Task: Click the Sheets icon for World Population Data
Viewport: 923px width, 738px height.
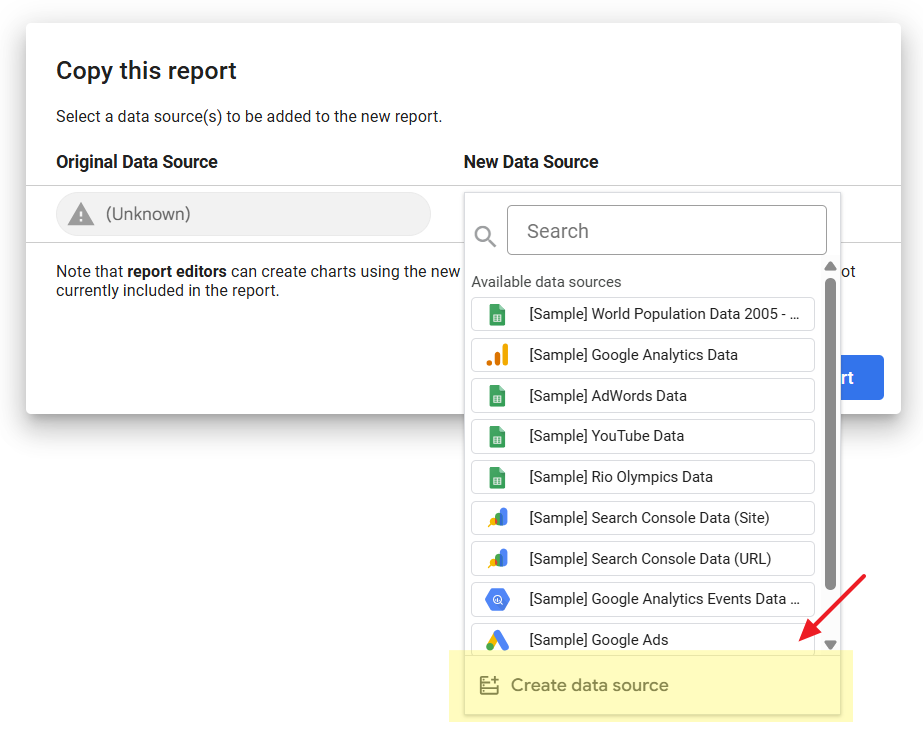Action: [497, 314]
